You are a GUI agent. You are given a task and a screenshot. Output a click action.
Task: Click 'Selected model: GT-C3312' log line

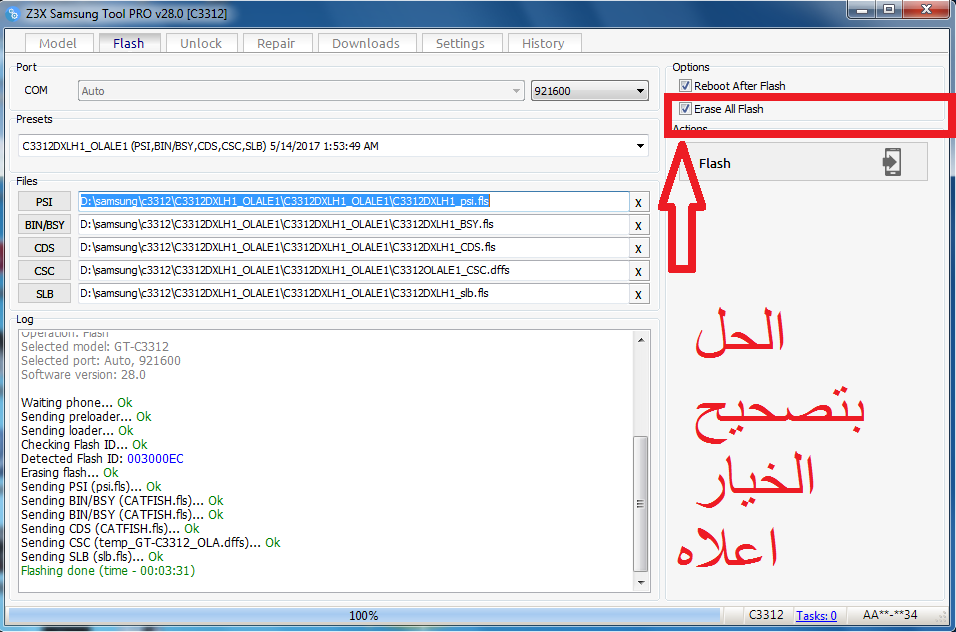[x=95, y=346]
